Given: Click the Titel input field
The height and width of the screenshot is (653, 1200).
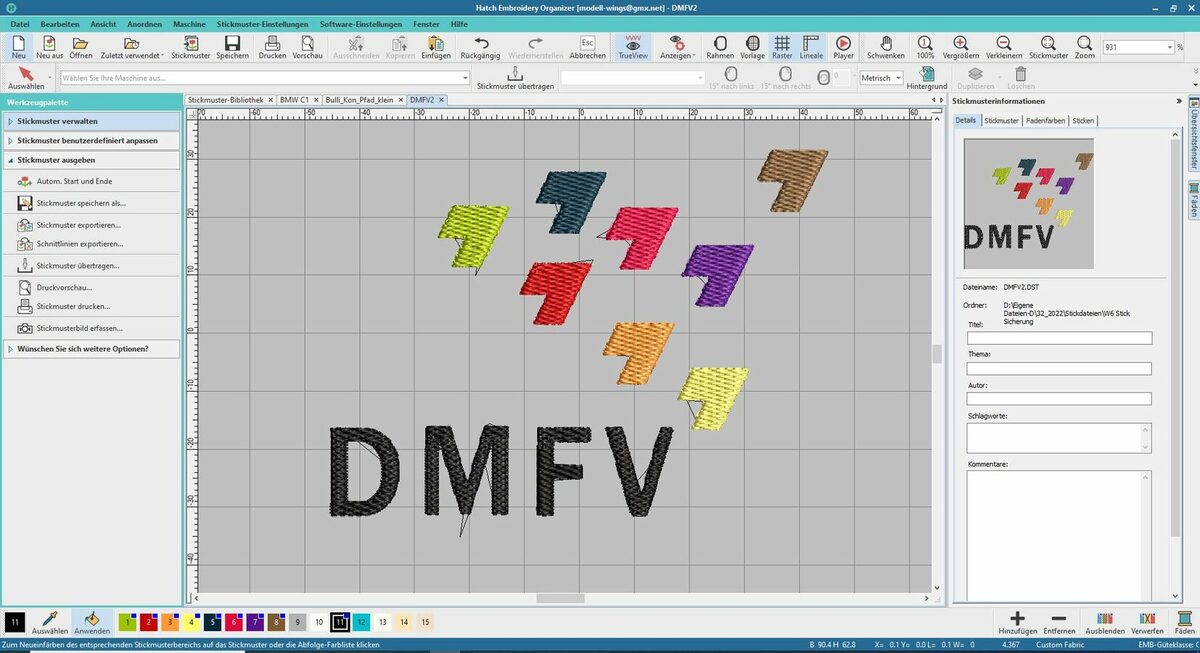Looking at the screenshot, I should [1059, 338].
